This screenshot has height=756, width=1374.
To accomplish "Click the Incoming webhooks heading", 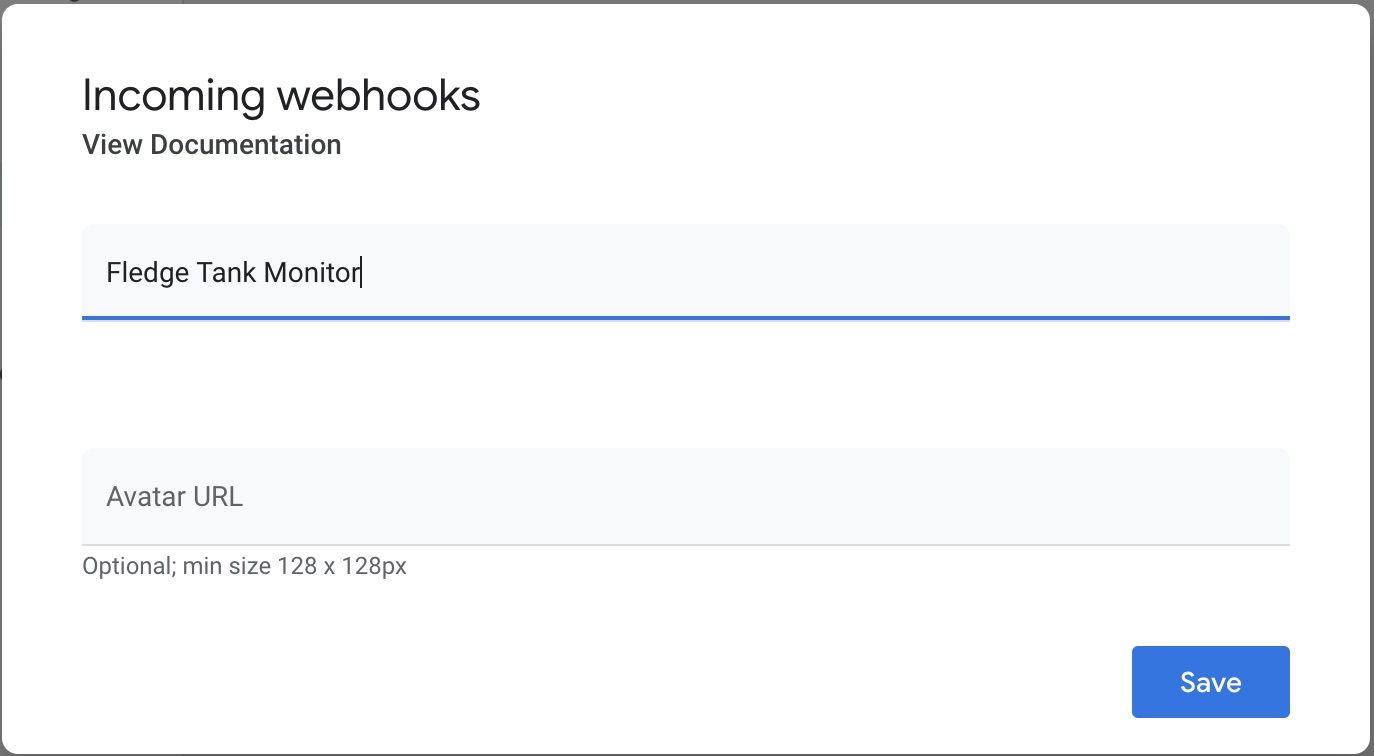I will (x=281, y=96).
